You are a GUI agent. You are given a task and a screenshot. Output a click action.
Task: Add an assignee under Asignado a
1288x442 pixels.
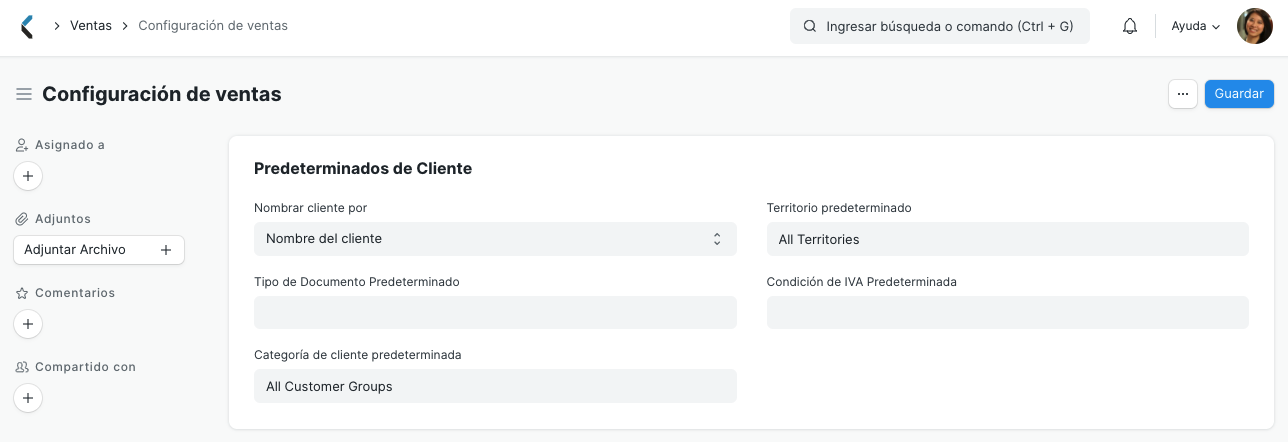click(28, 176)
